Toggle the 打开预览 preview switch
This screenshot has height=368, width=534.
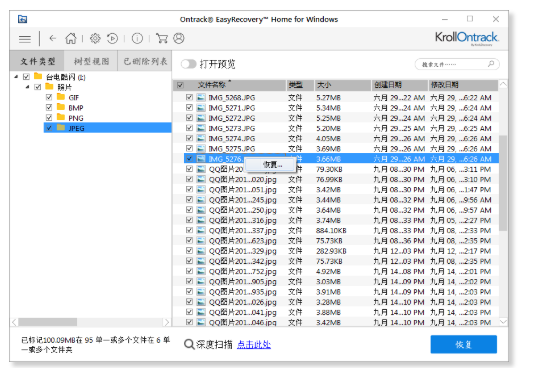(188, 64)
